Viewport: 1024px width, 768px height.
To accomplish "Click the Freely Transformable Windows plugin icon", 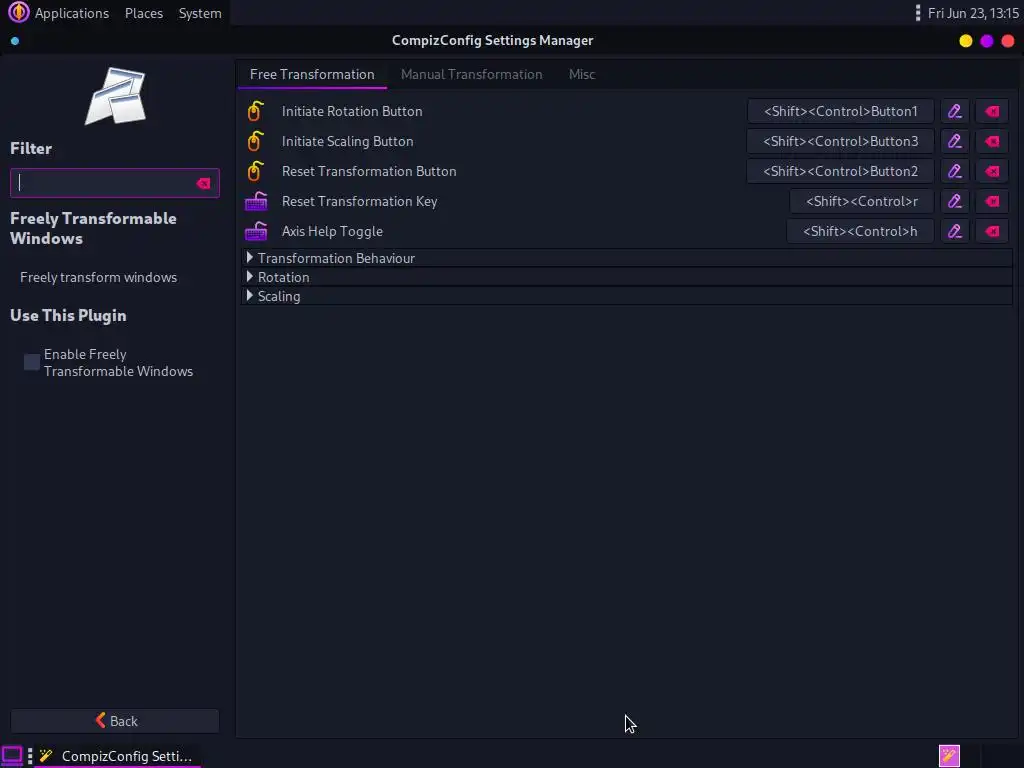I will pyautogui.click(x=116, y=96).
